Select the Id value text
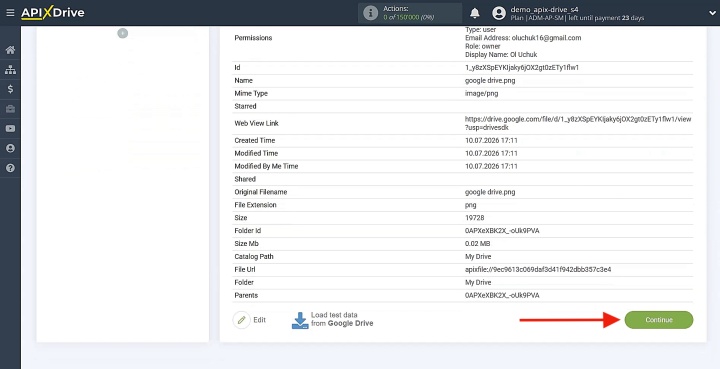Image resolution: width=720 pixels, height=369 pixels. point(522,67)
